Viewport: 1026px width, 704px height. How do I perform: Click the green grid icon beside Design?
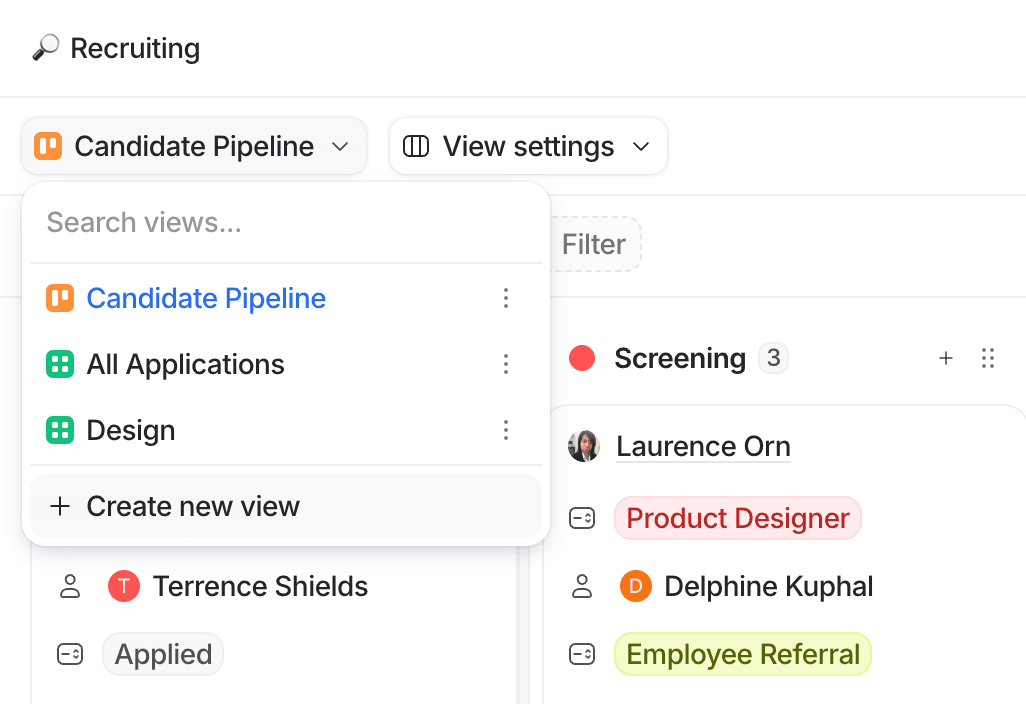[60, 430]
